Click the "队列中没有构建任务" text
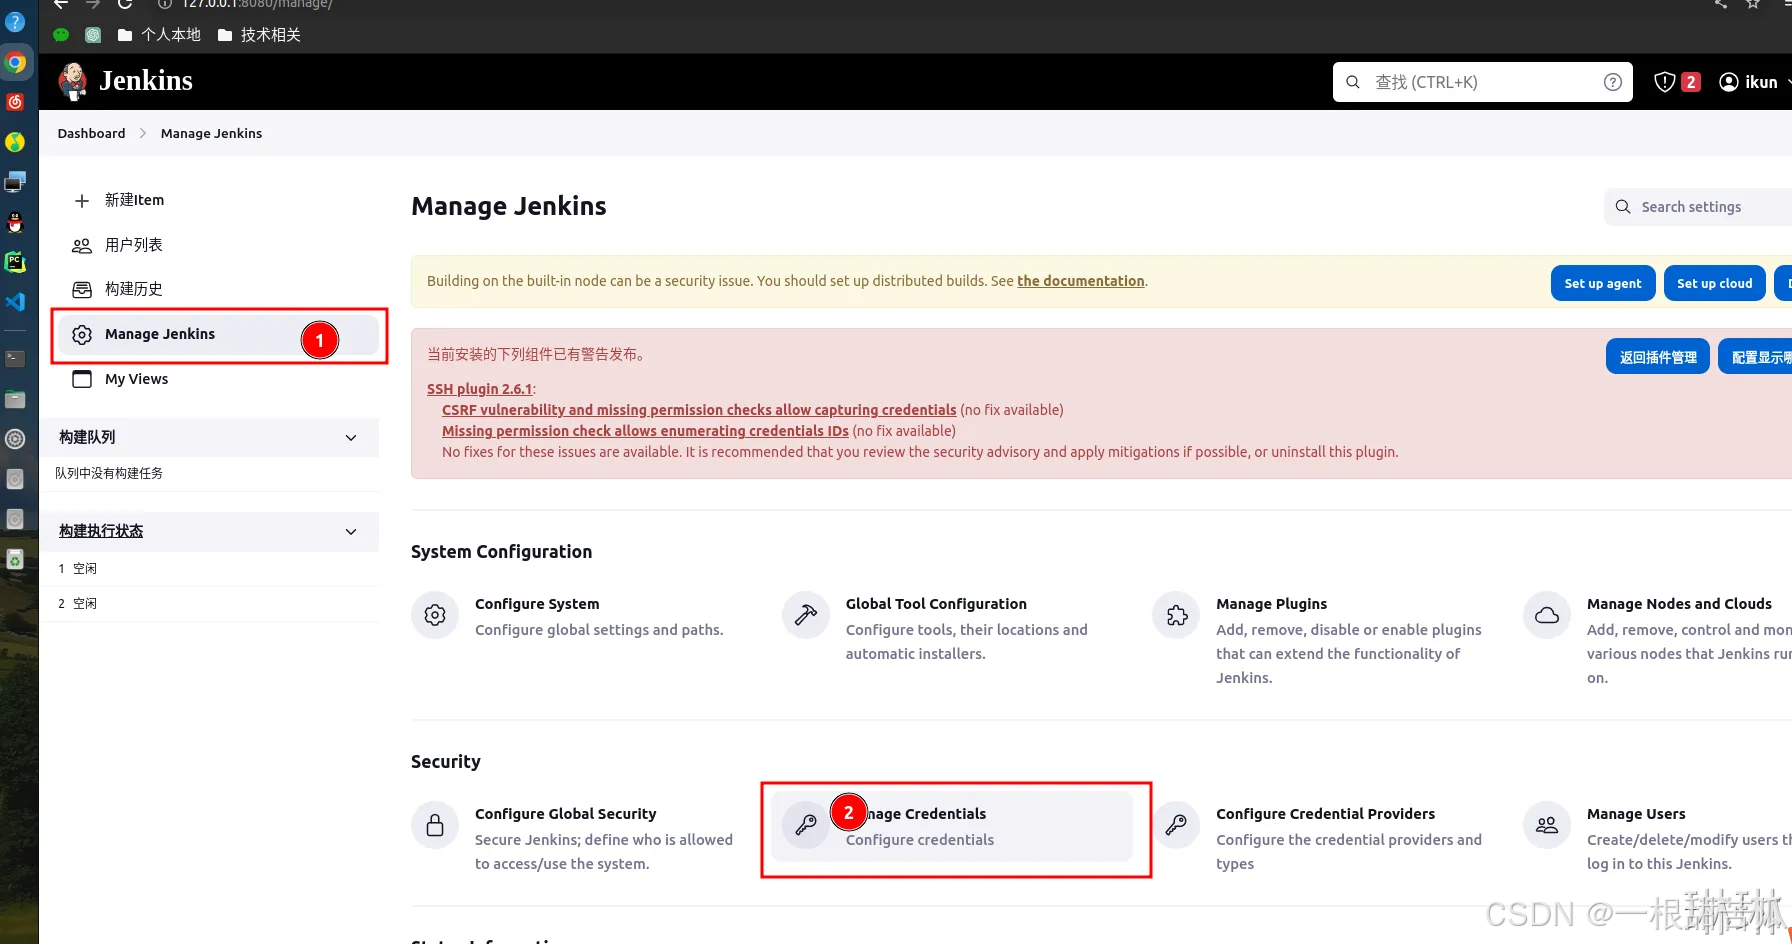The image size is (1792, 944). point(109,474)
